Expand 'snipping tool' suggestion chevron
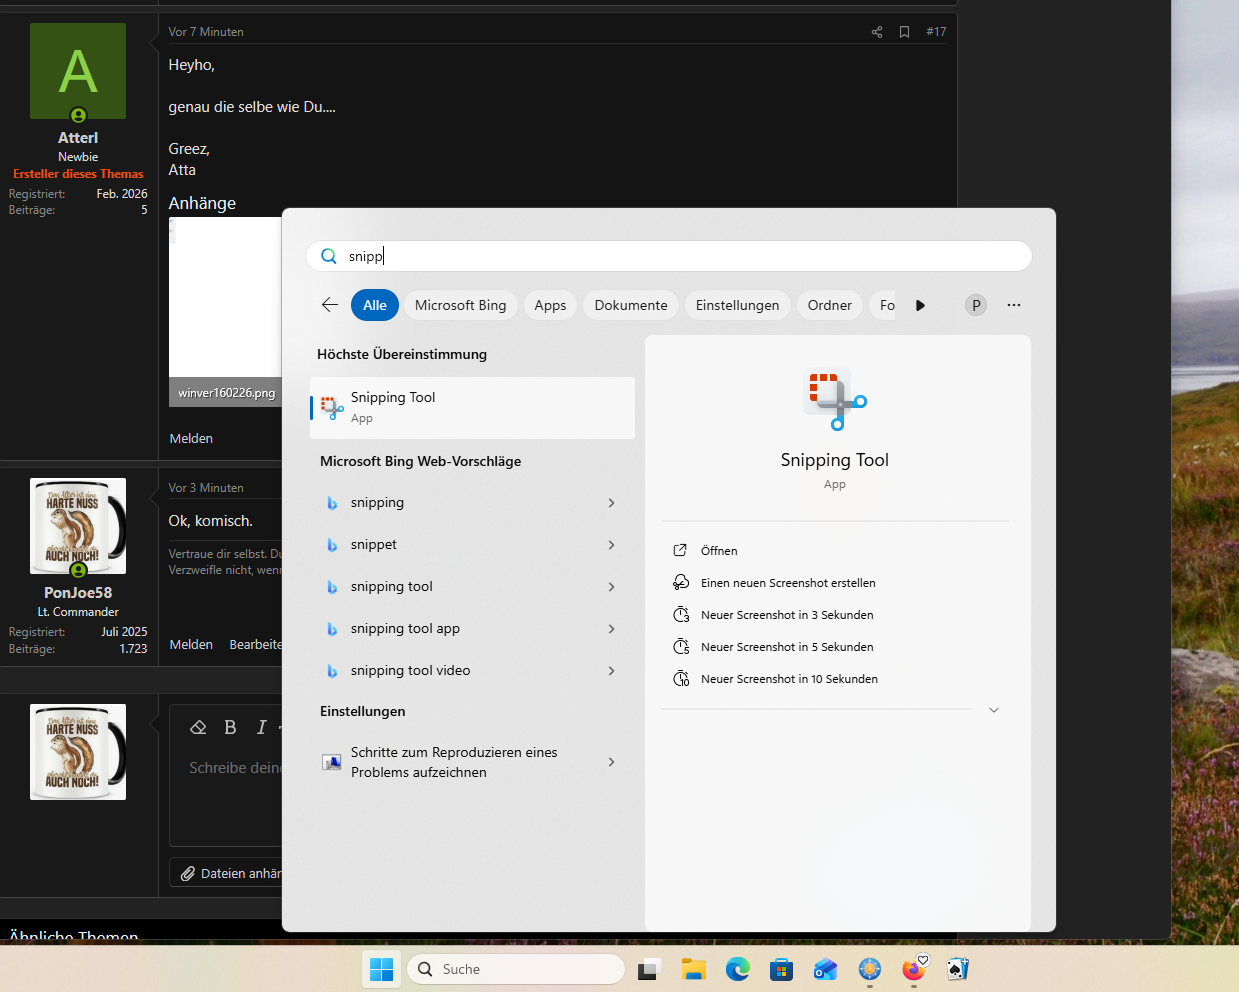This screenshot has height=992, width=1239. pyautogui.click(x=611, y=587)
